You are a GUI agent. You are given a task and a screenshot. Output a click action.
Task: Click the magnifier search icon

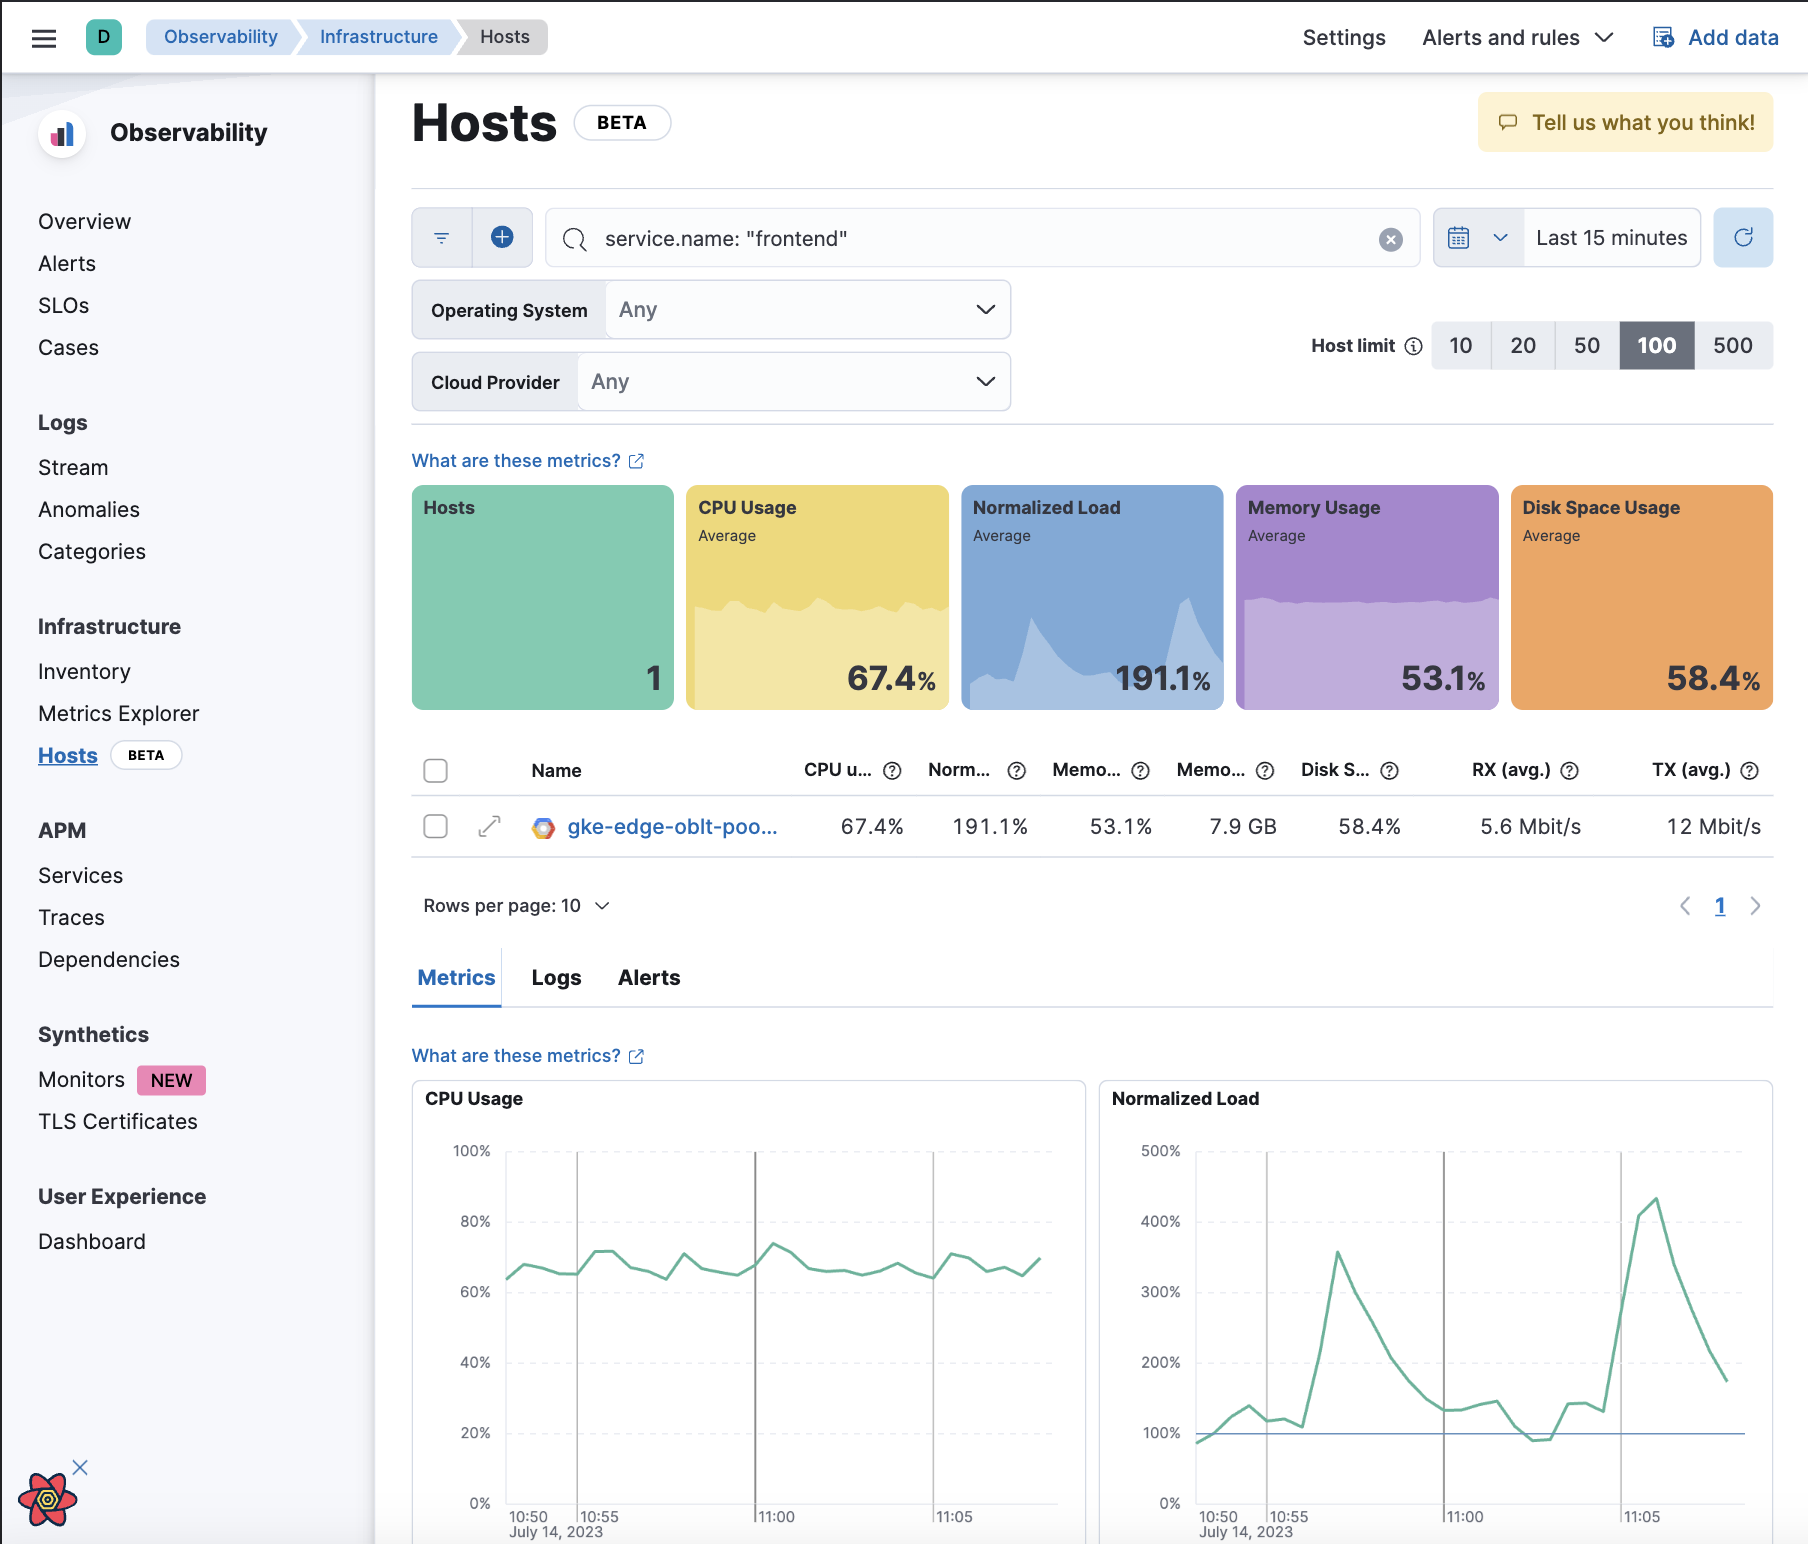[574, 239]
